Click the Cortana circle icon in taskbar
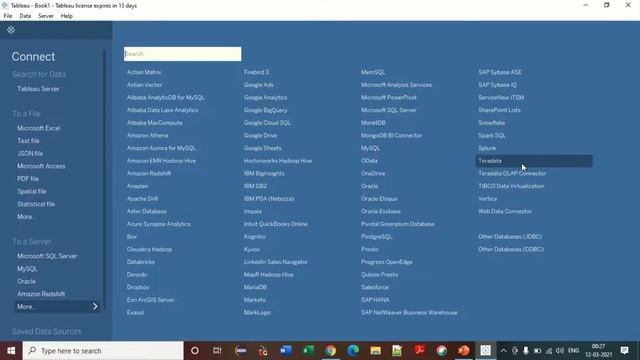 click(x=195, y=351)
